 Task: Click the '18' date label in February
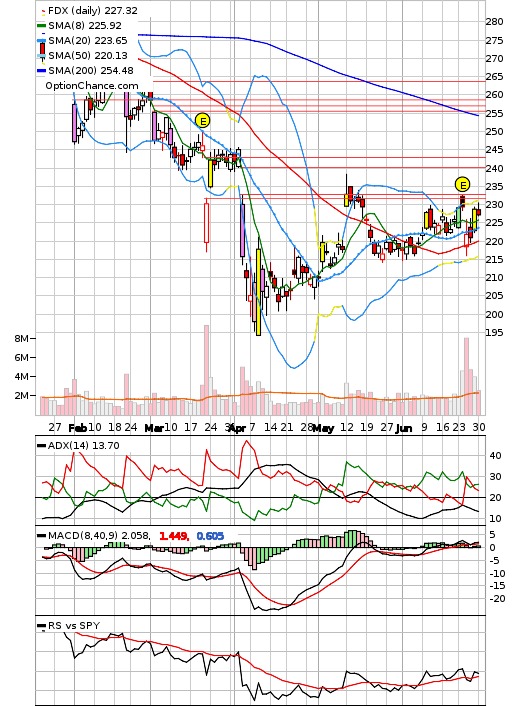point(115,427)
